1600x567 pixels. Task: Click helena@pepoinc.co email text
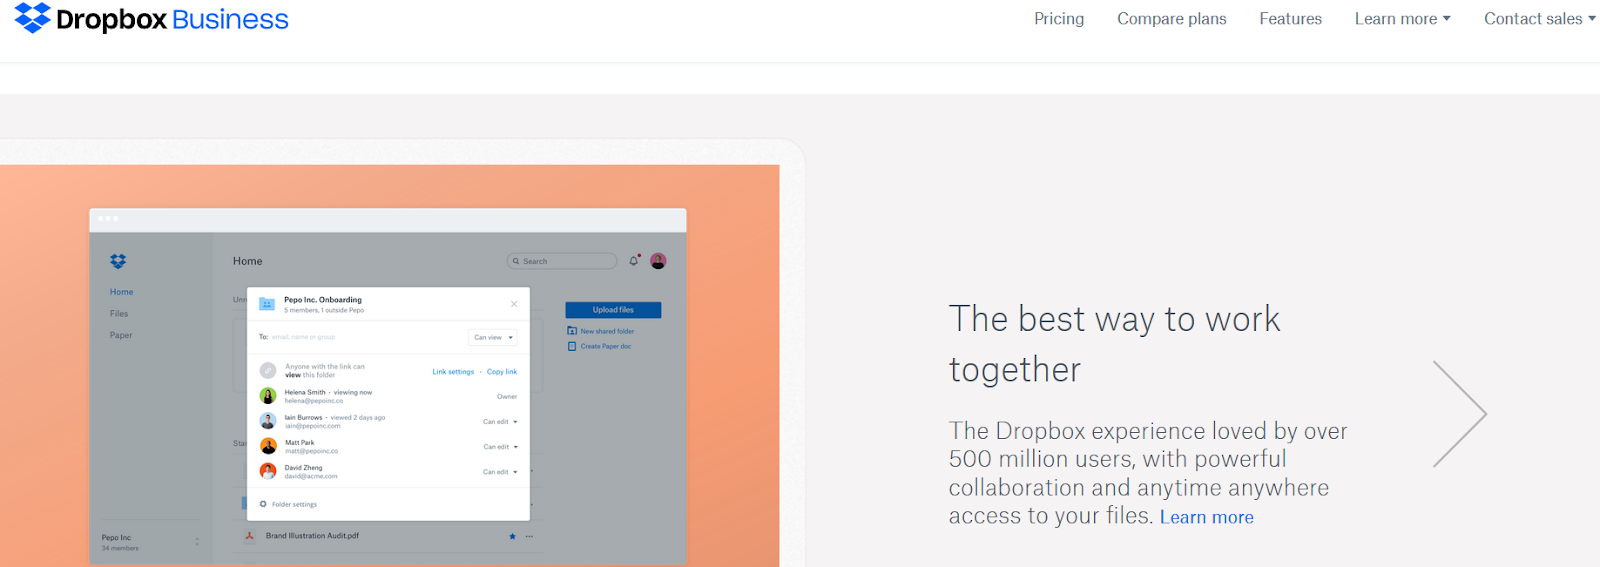pos(314,401)
